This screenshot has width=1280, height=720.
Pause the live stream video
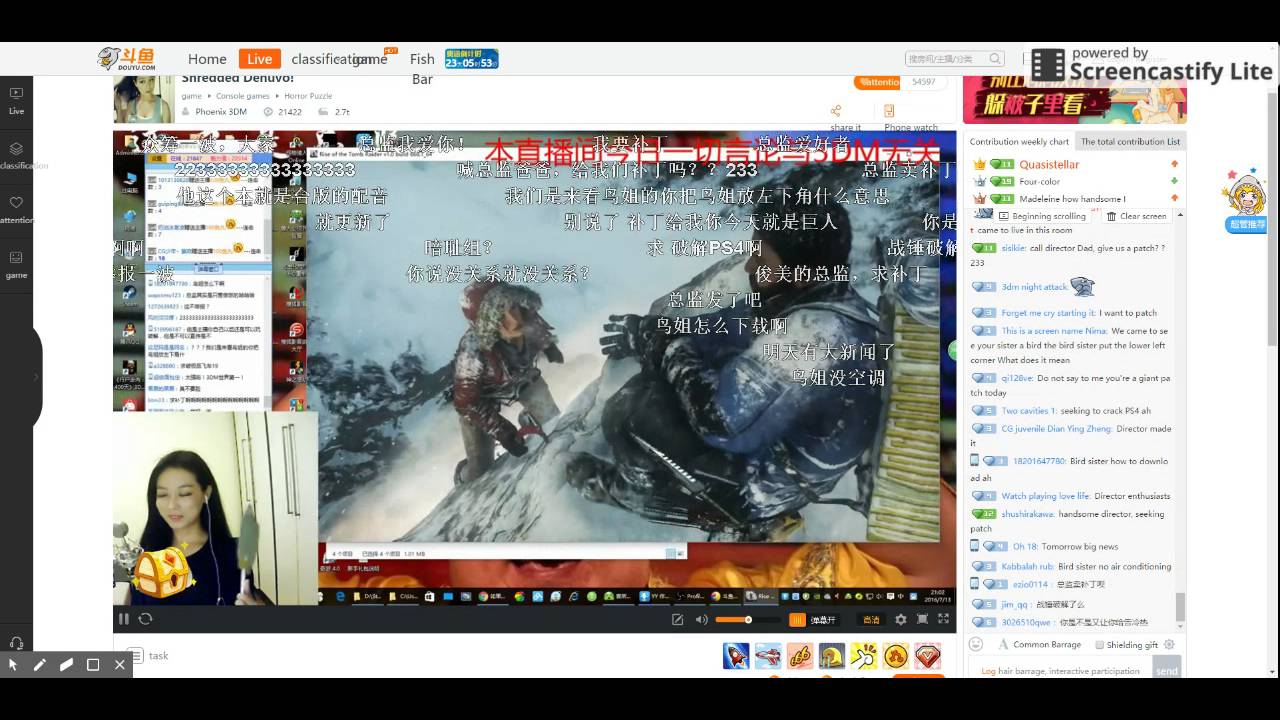pyautogui.click(x=124, y=619)
